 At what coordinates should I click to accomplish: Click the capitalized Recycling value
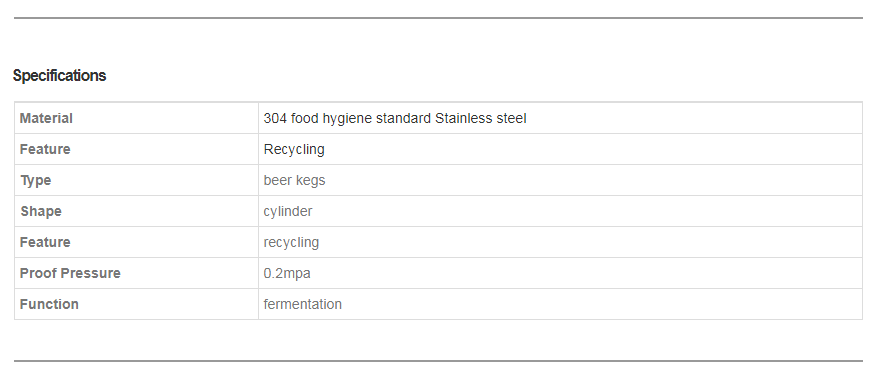pyautogui.click(x=294, y=150)
